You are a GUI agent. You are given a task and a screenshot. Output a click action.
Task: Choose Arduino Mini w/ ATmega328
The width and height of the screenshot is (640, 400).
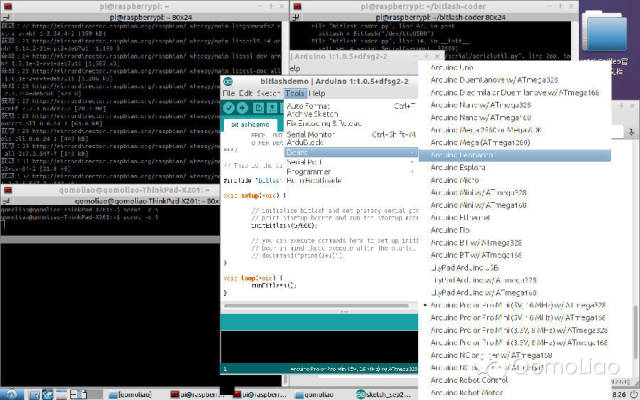pos(515,193)
